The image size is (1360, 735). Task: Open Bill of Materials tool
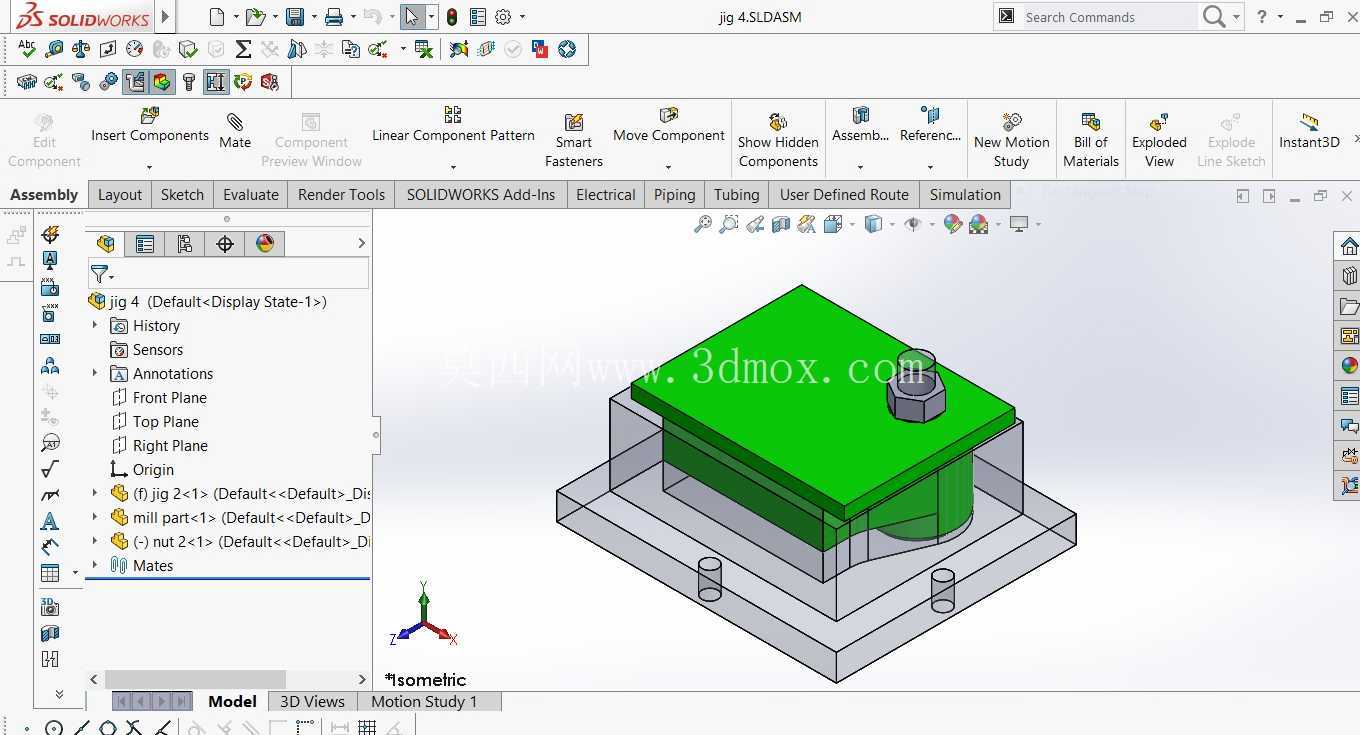point(1091,139)
